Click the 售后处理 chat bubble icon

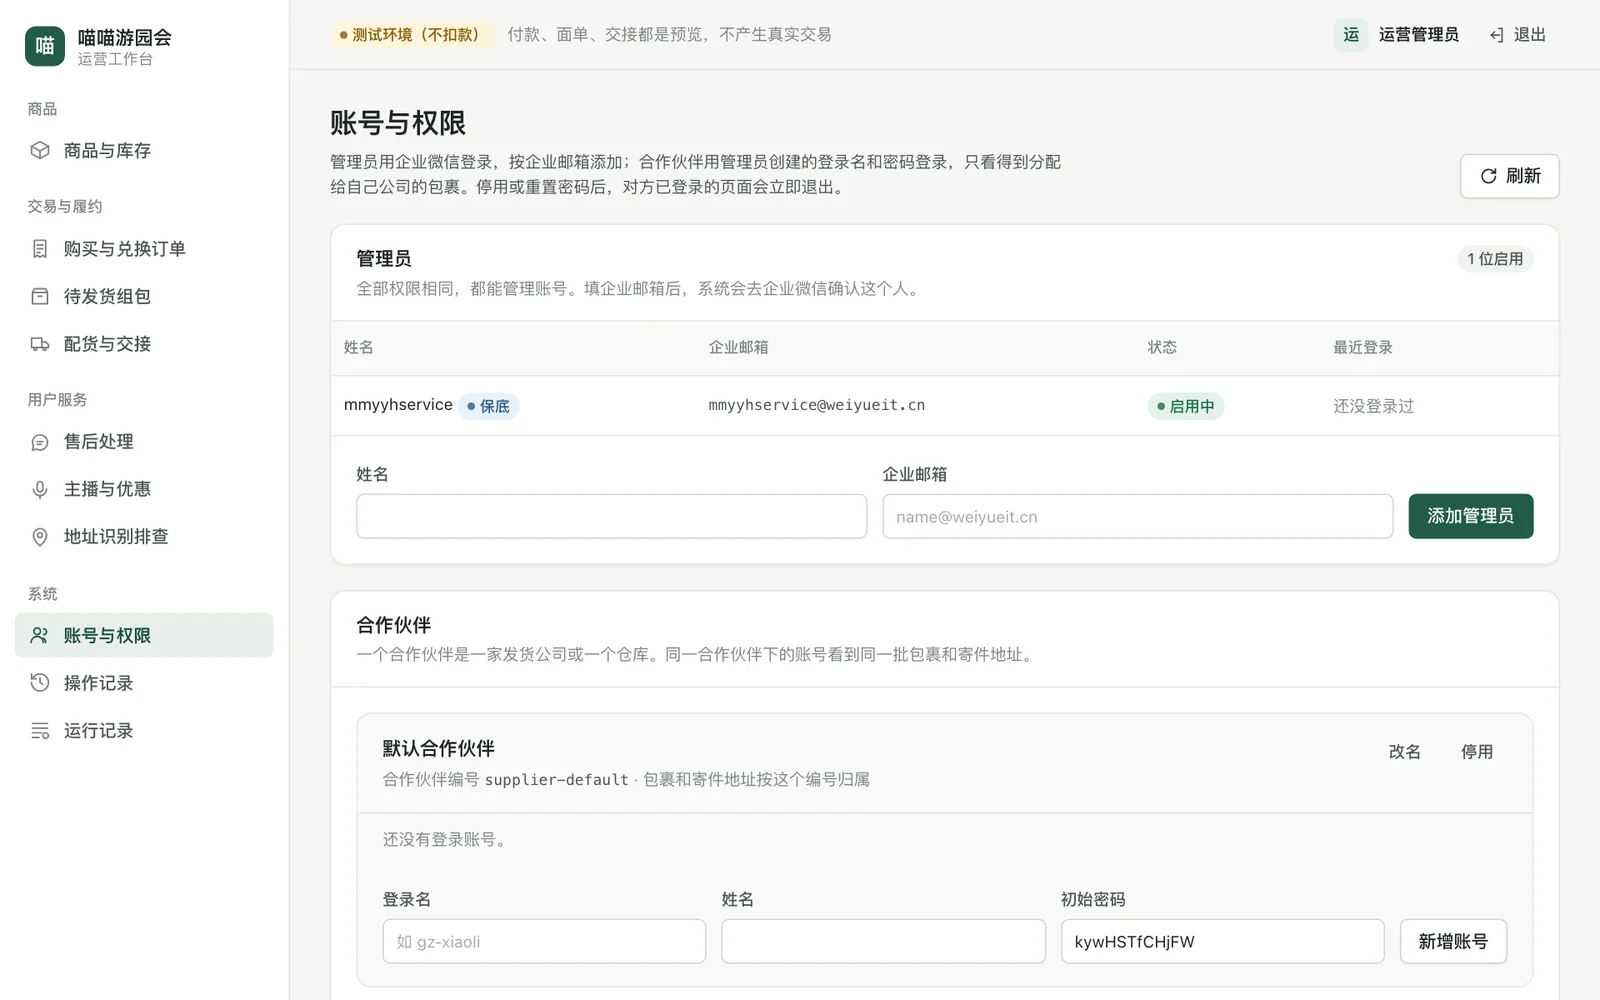(x=40, y=442)
